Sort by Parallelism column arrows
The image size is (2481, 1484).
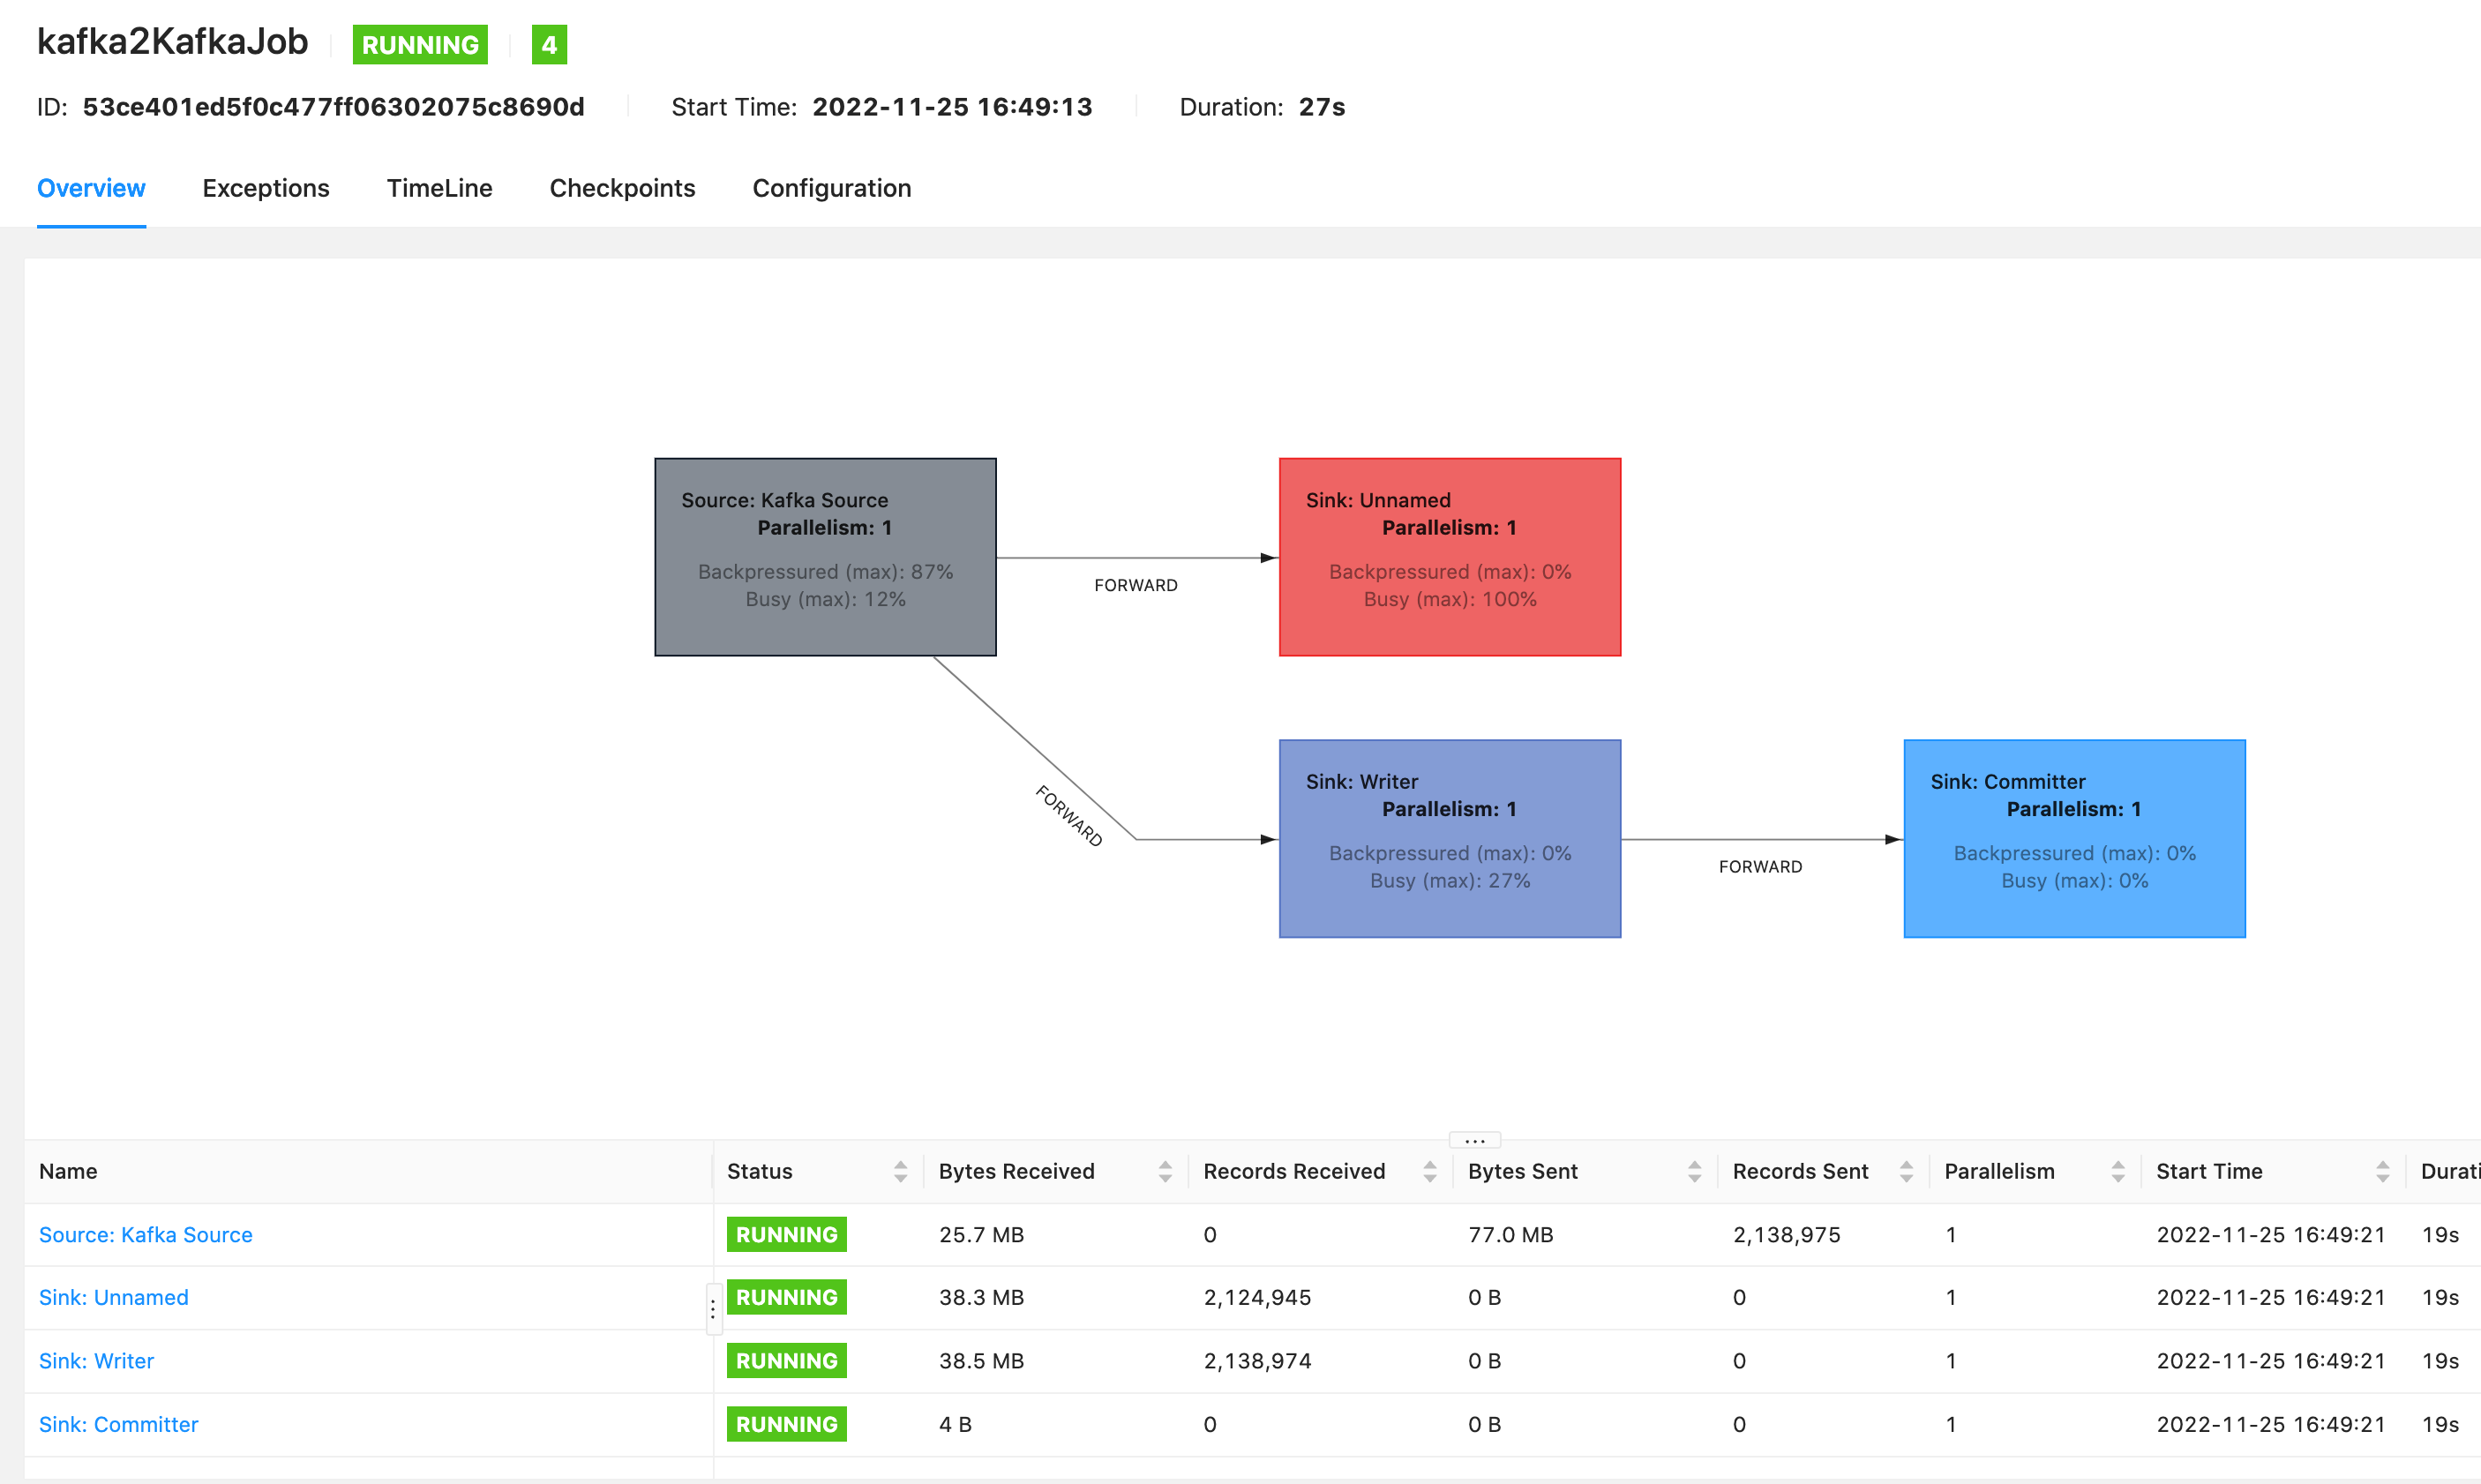point(2118,1171)
